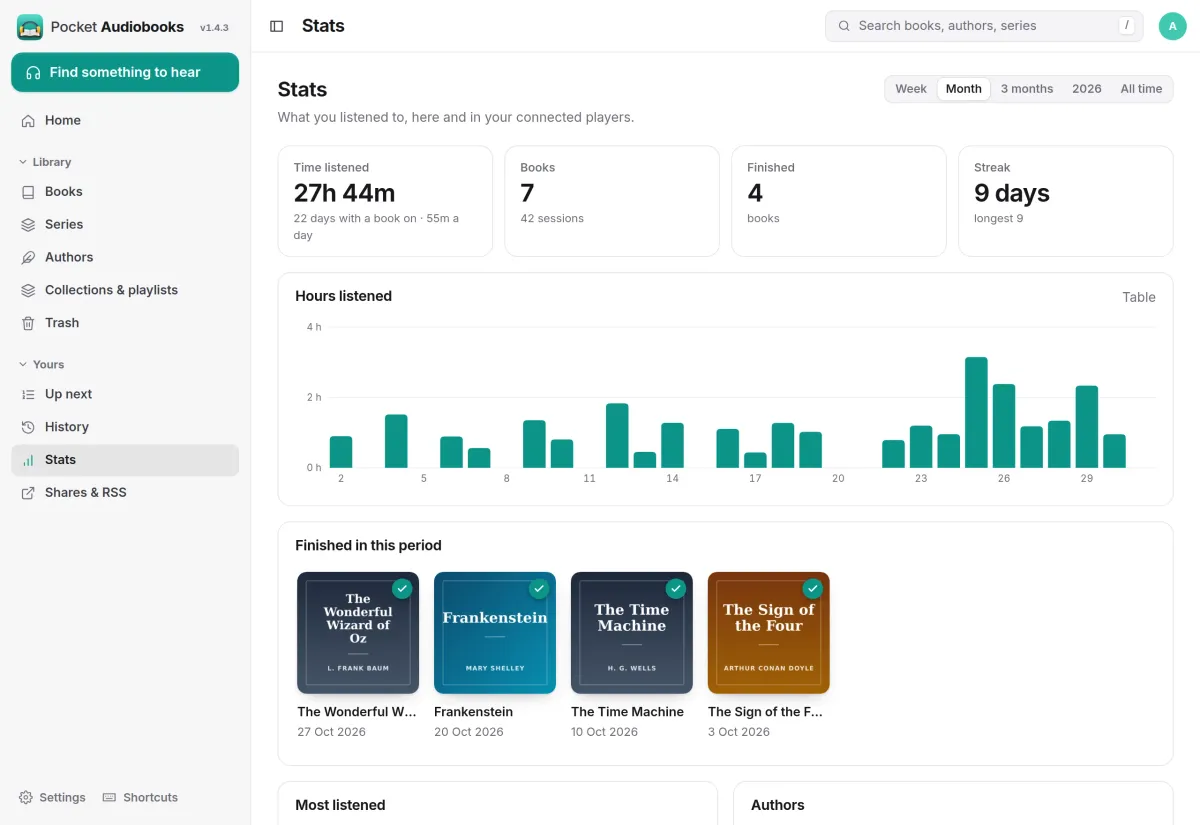The width and height of the screenshot is (1200, 825).
Task: Open the Frankenstein cover thumbnail
Action: (x=495, y=633)
